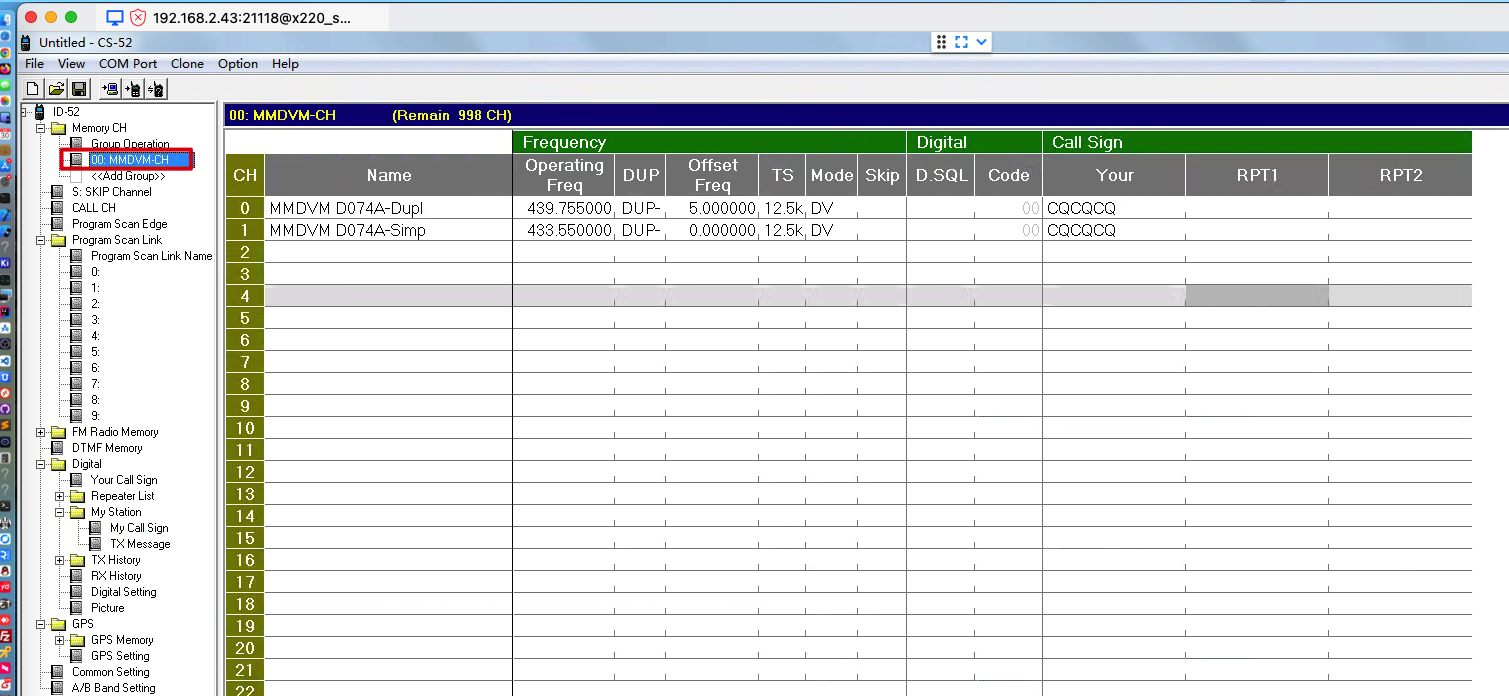
Task: Select Group Operation in the tree
Action: 130,144
